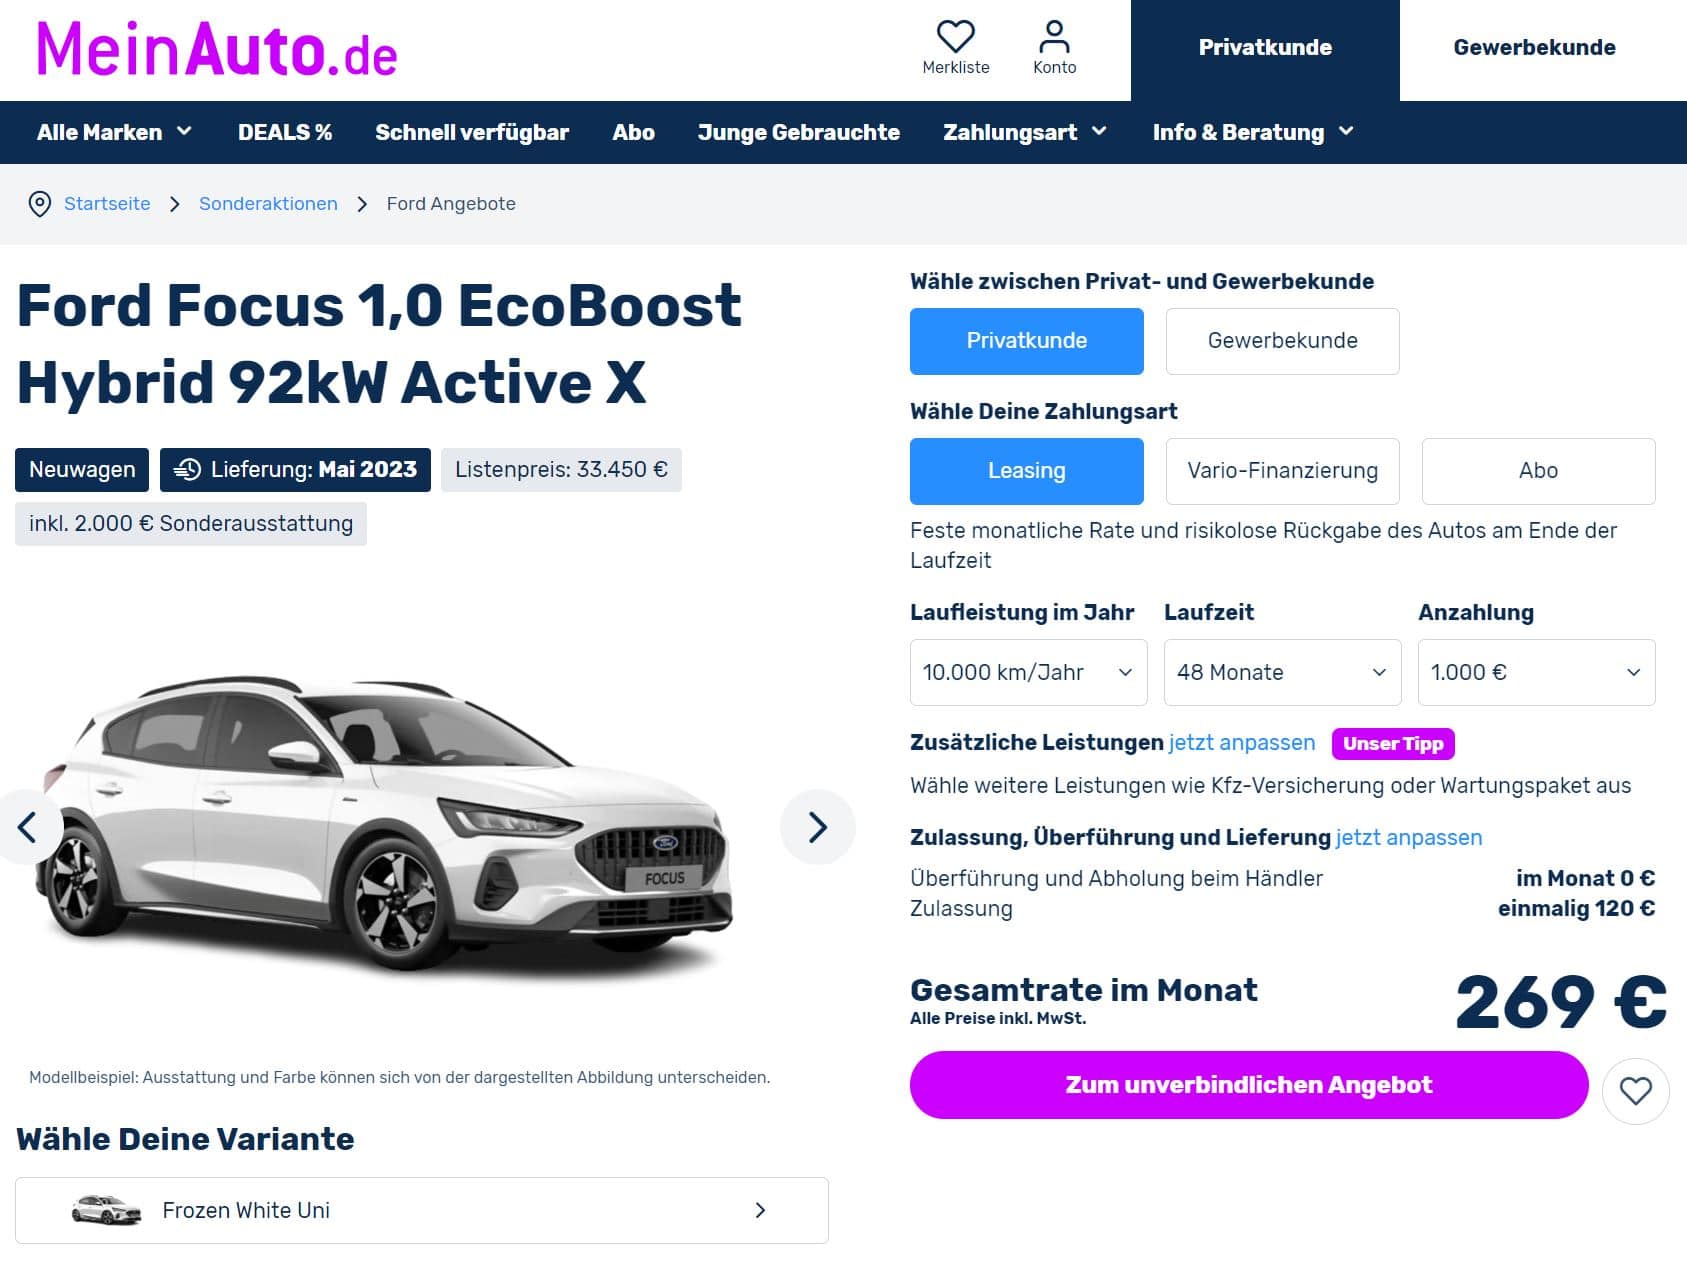The height and width of the screenshot is (1267, 1687).
Task: Show previous car image
Action: [27, 827]
